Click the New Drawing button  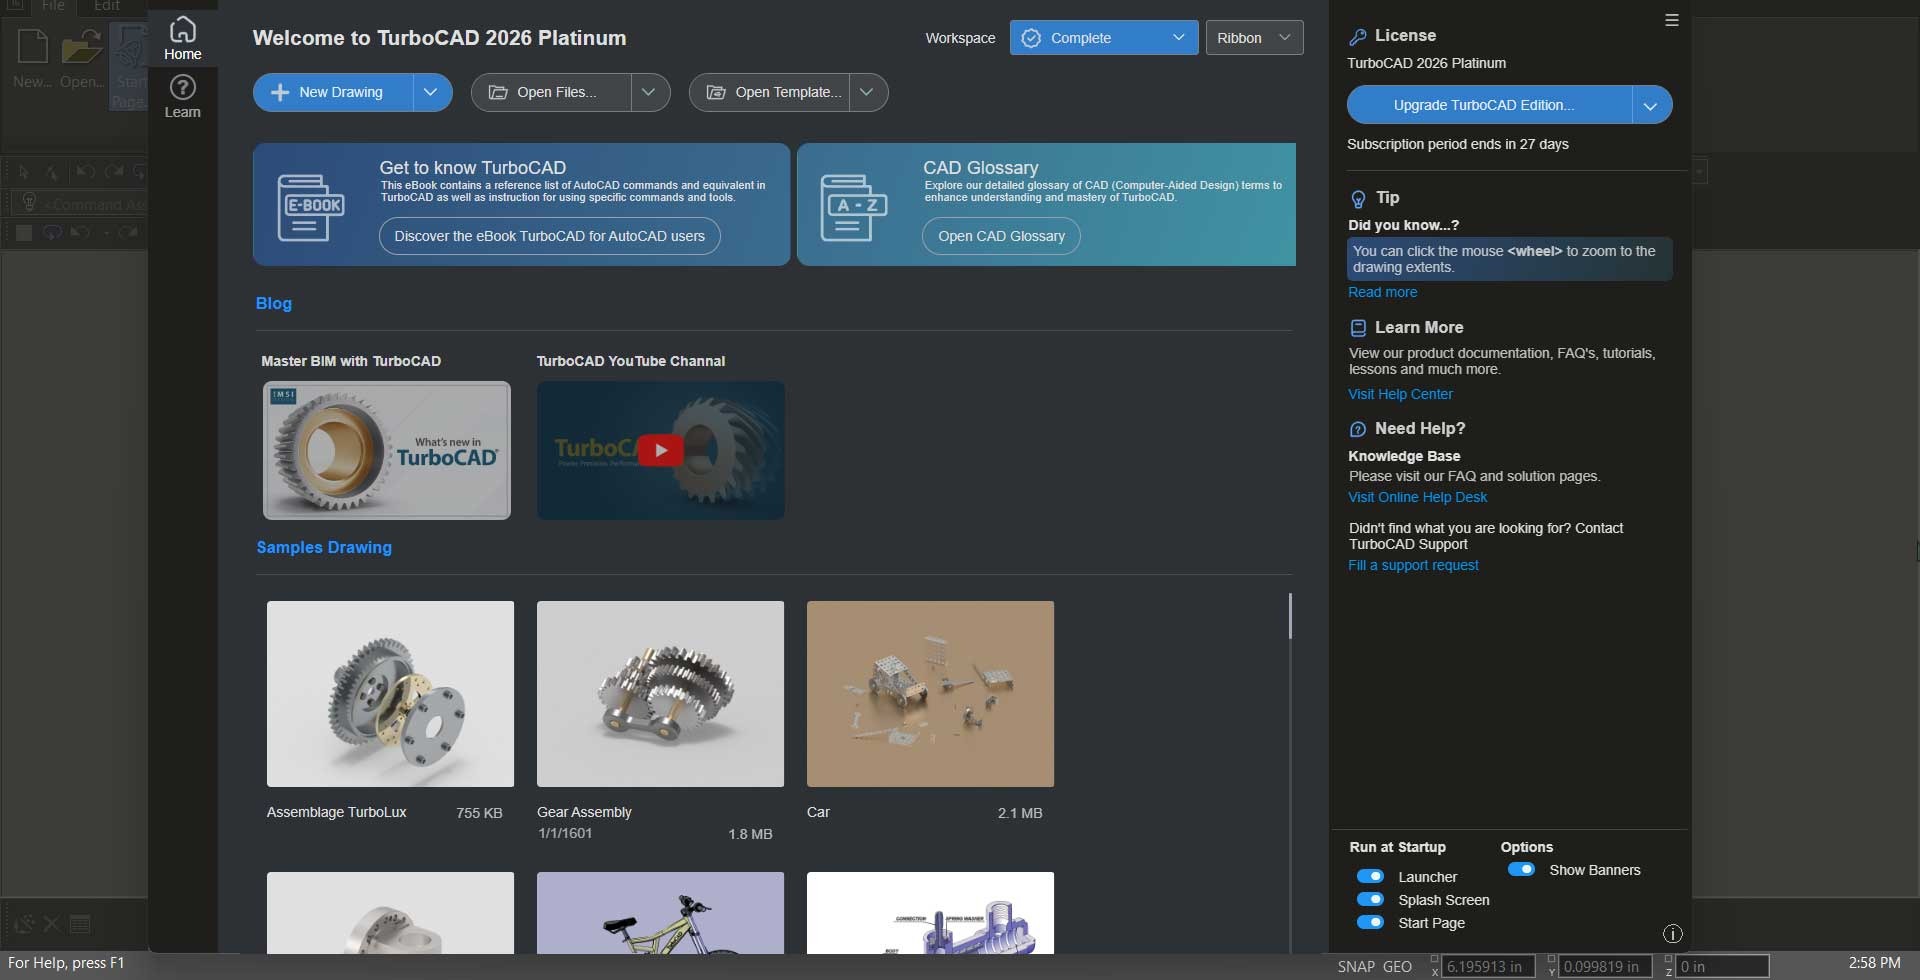pos(333,92)
